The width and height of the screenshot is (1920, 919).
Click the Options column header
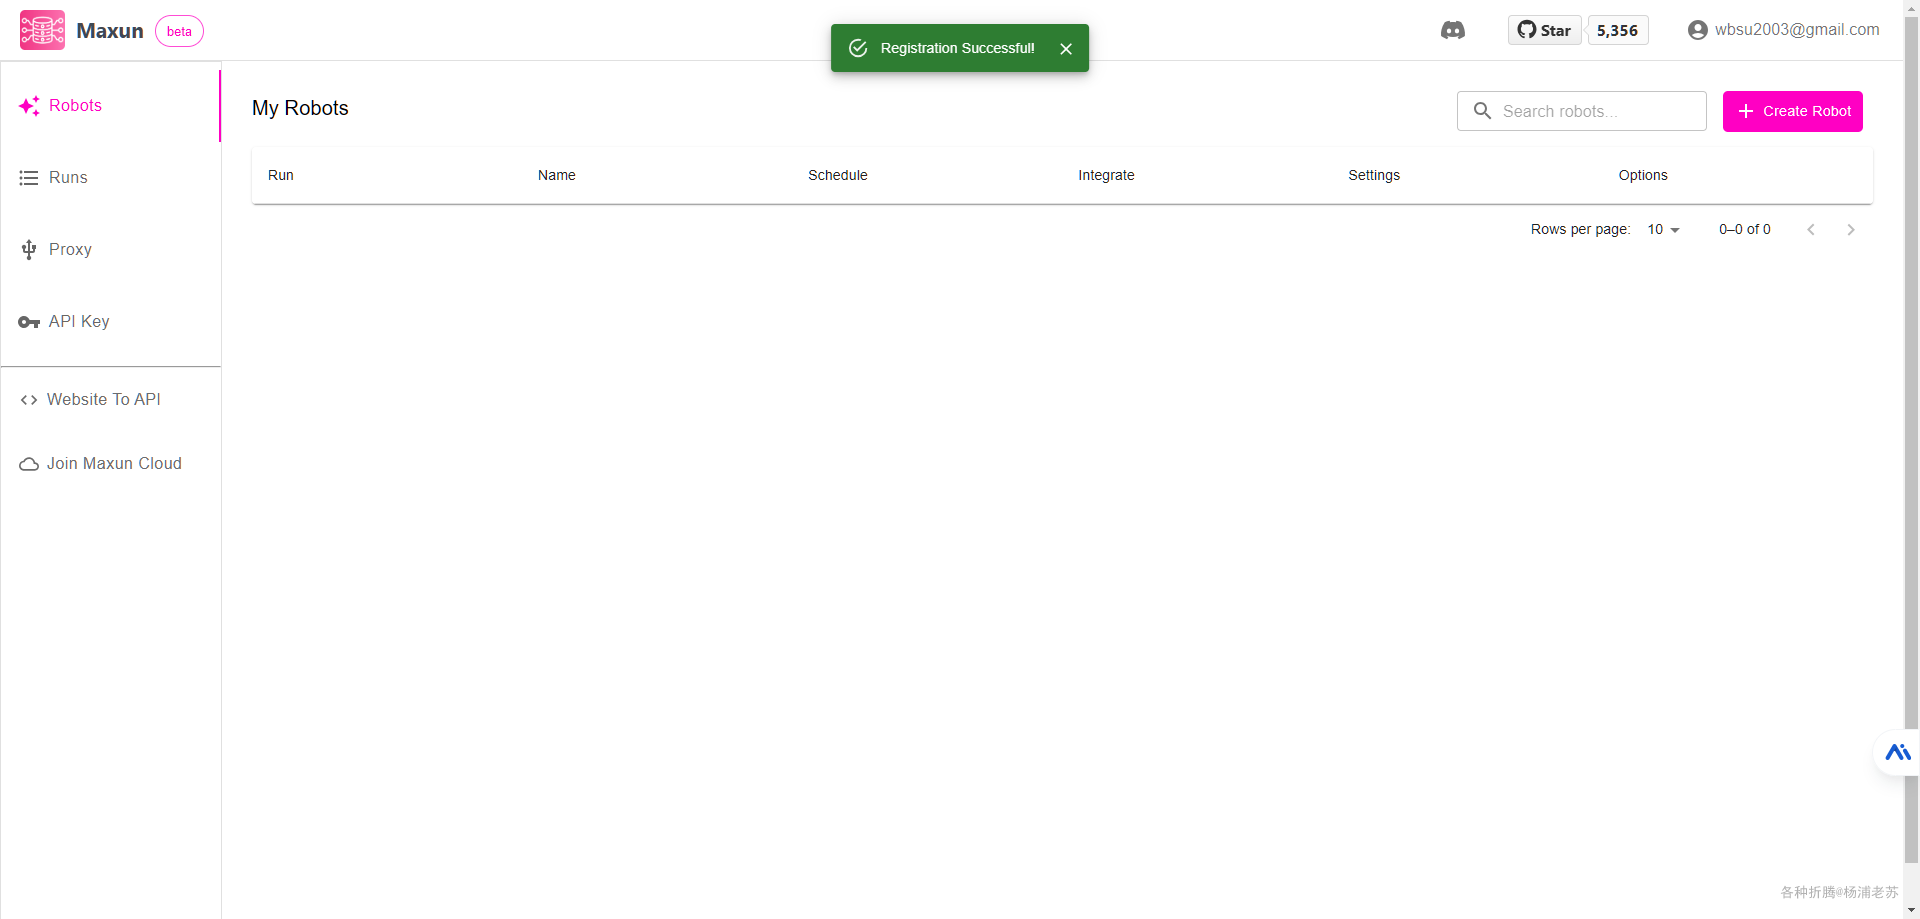[1643, 175]
